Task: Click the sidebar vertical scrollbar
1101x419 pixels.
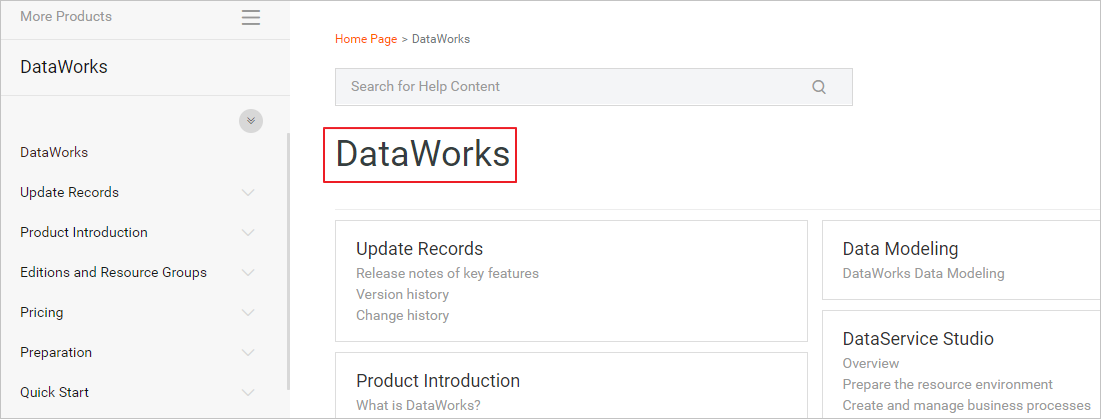Action: 288,261
